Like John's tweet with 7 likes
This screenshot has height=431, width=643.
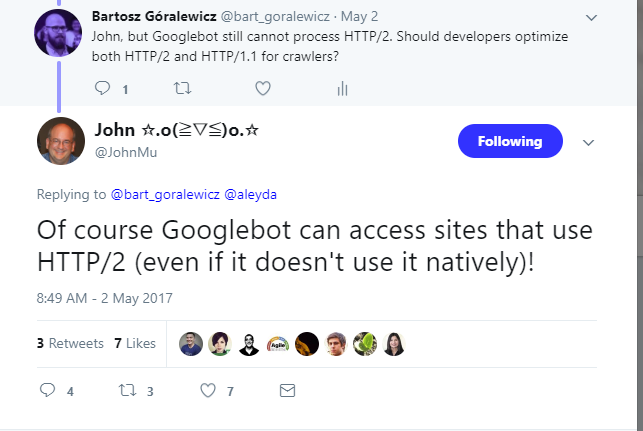[208, 390]
